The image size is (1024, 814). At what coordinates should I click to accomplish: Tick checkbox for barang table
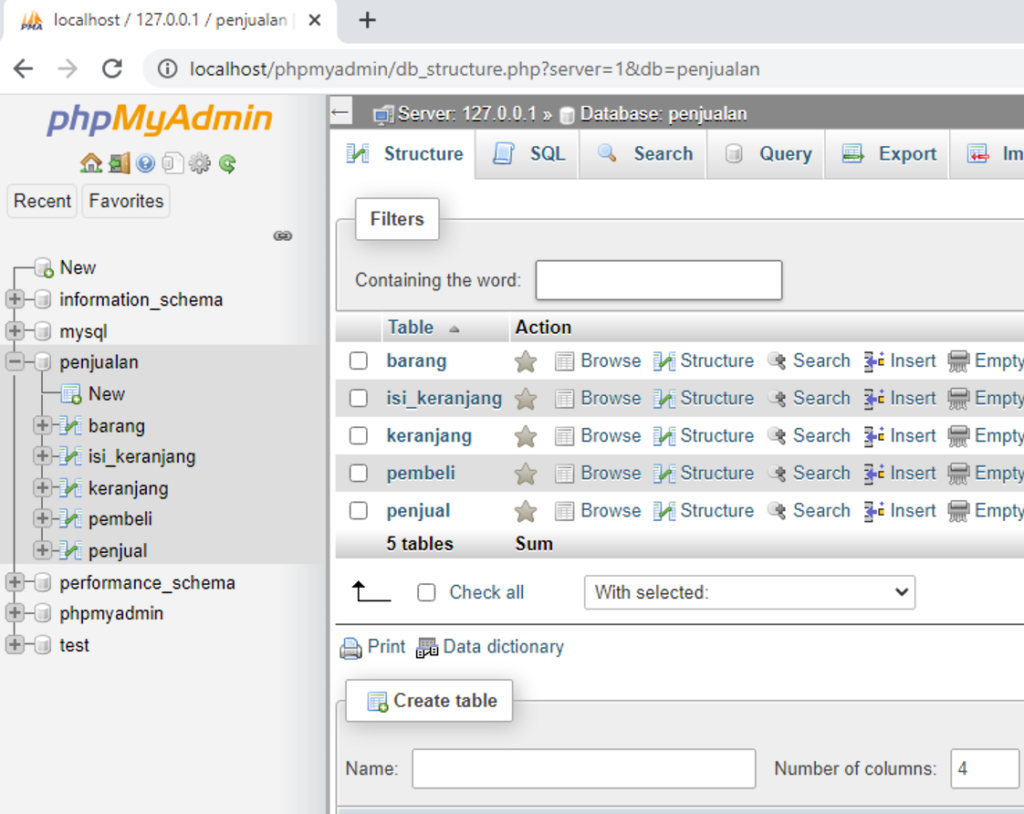(359, 361)
